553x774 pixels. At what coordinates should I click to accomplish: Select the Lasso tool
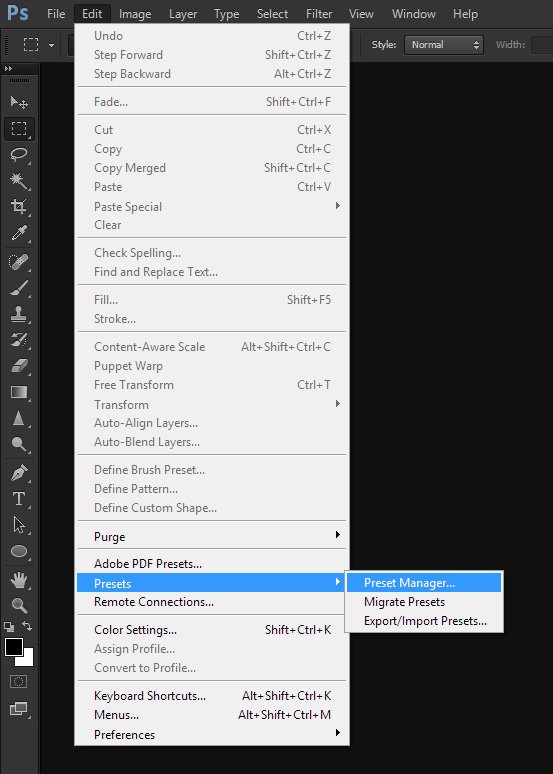tap(19, 155)
